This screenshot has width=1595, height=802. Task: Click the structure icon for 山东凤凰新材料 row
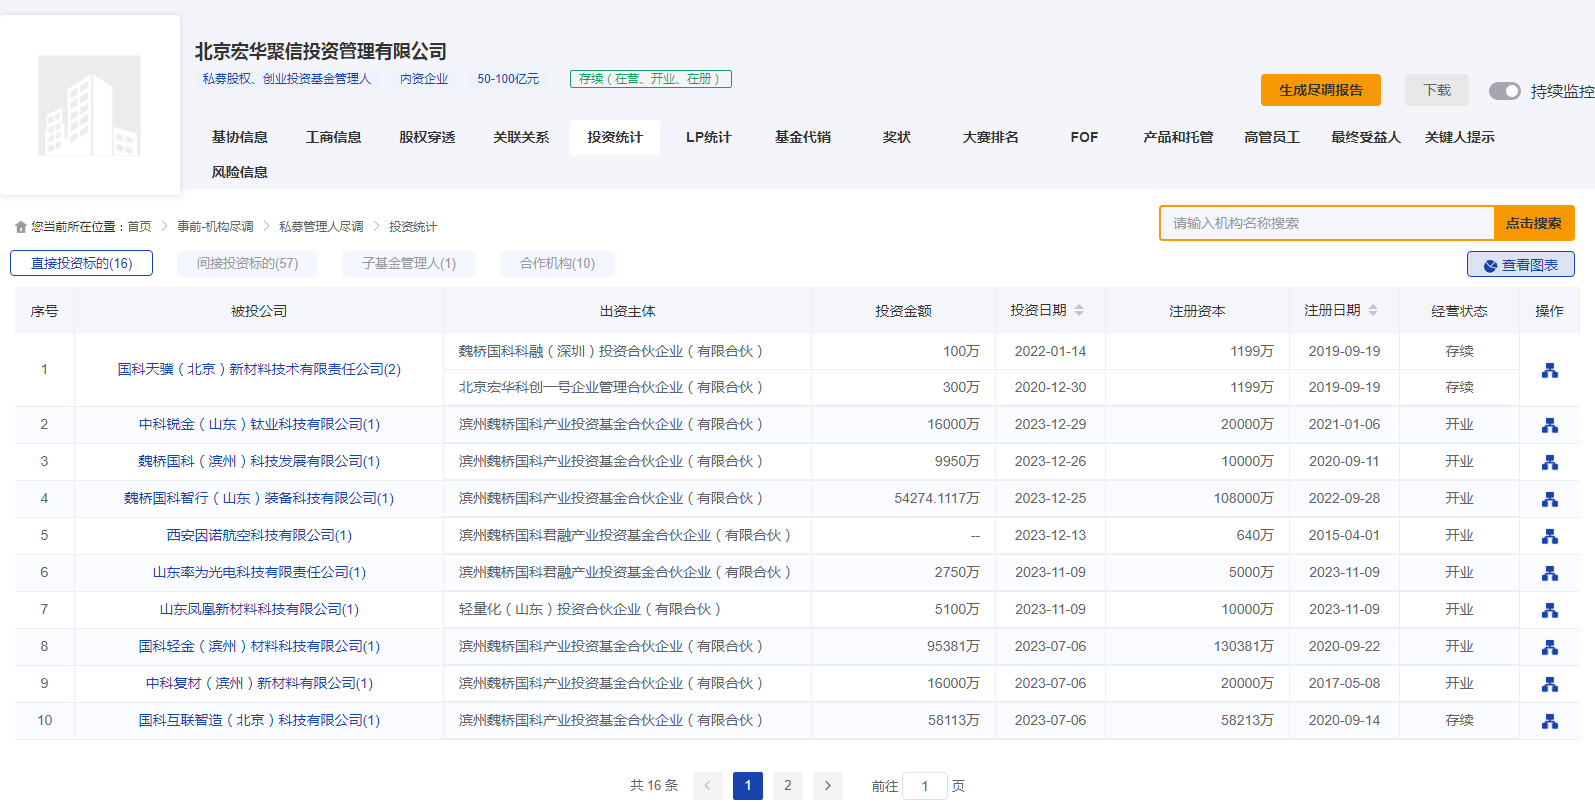click(x=1549, y=610)
